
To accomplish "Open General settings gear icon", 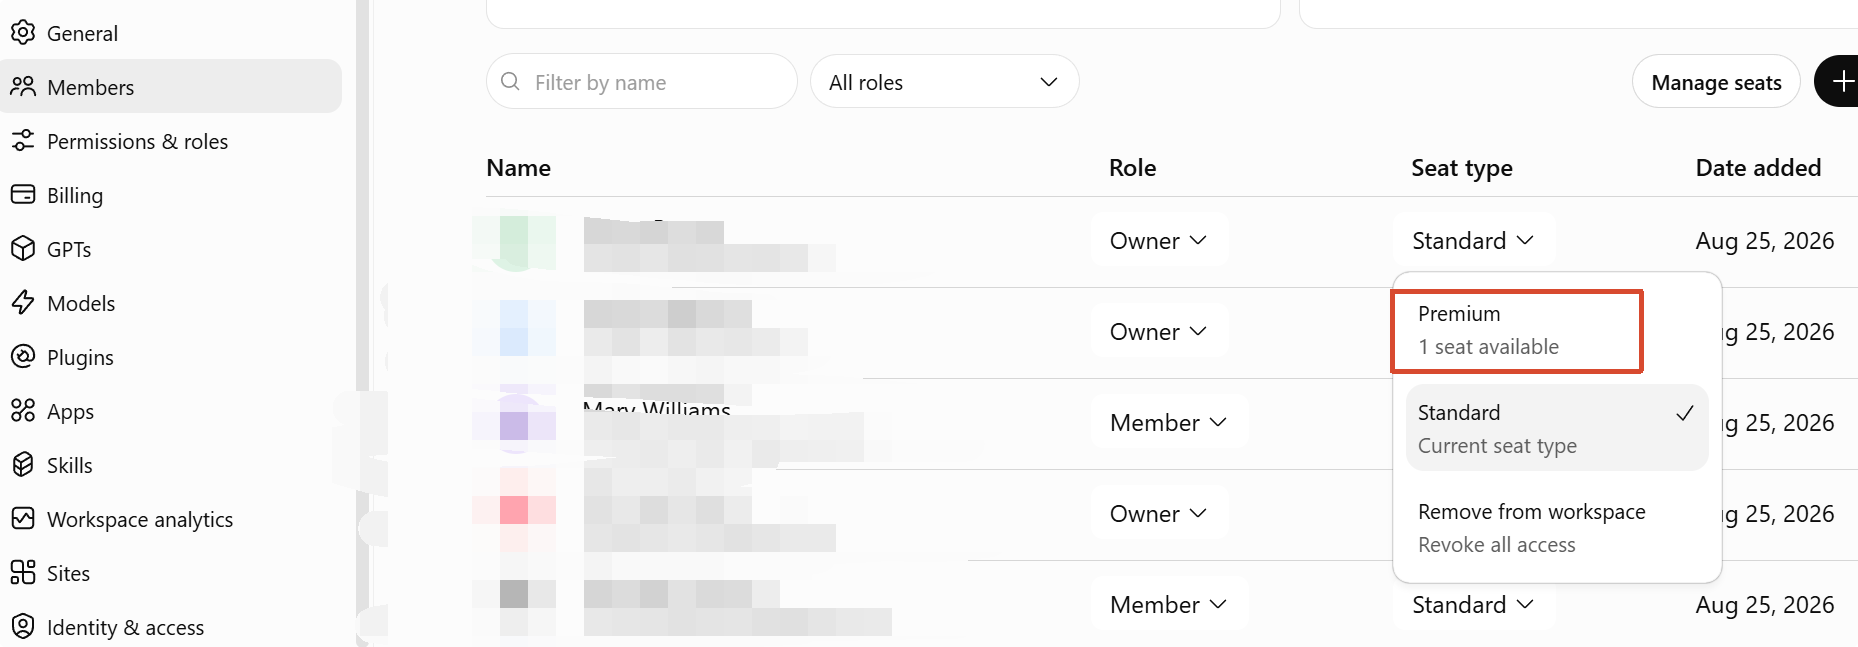I will click(23, 33).
